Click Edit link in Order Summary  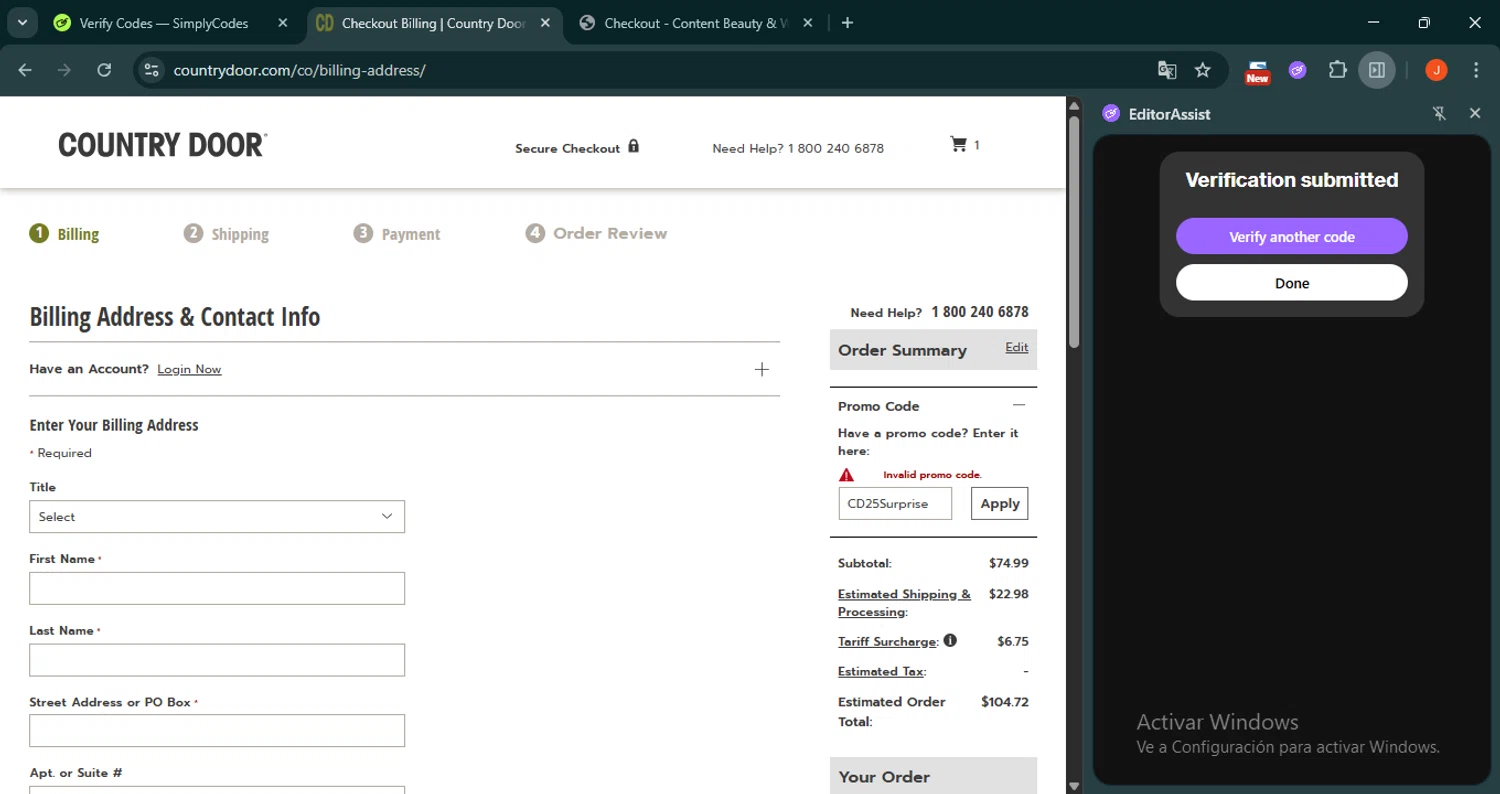click(1016, 347)
